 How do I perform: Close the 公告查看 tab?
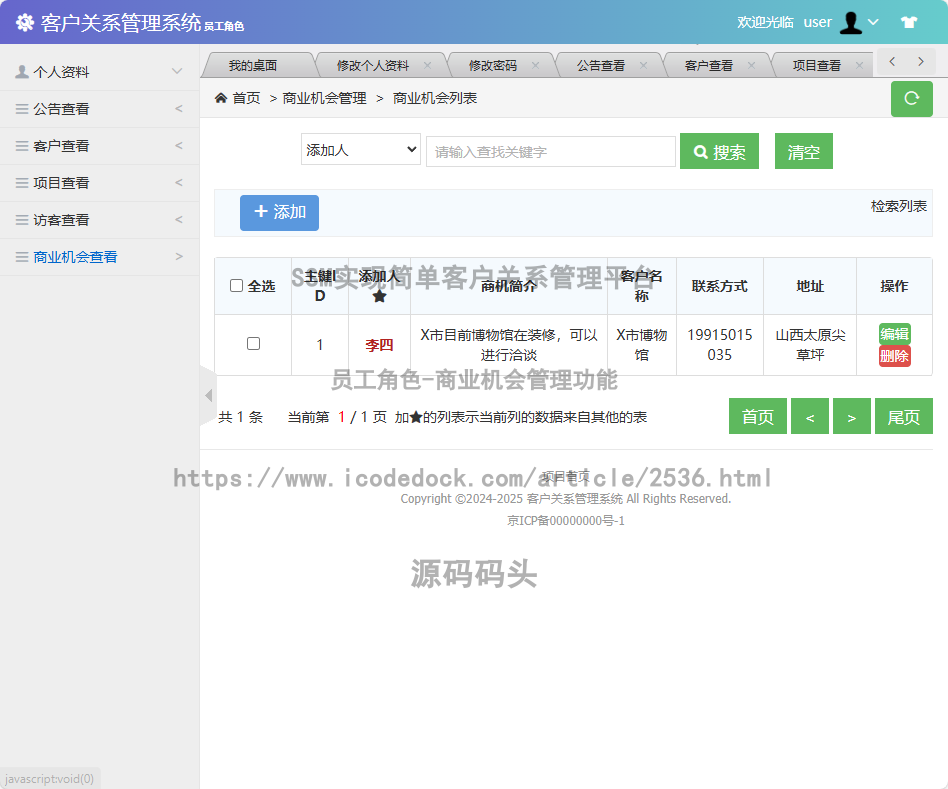643,65
